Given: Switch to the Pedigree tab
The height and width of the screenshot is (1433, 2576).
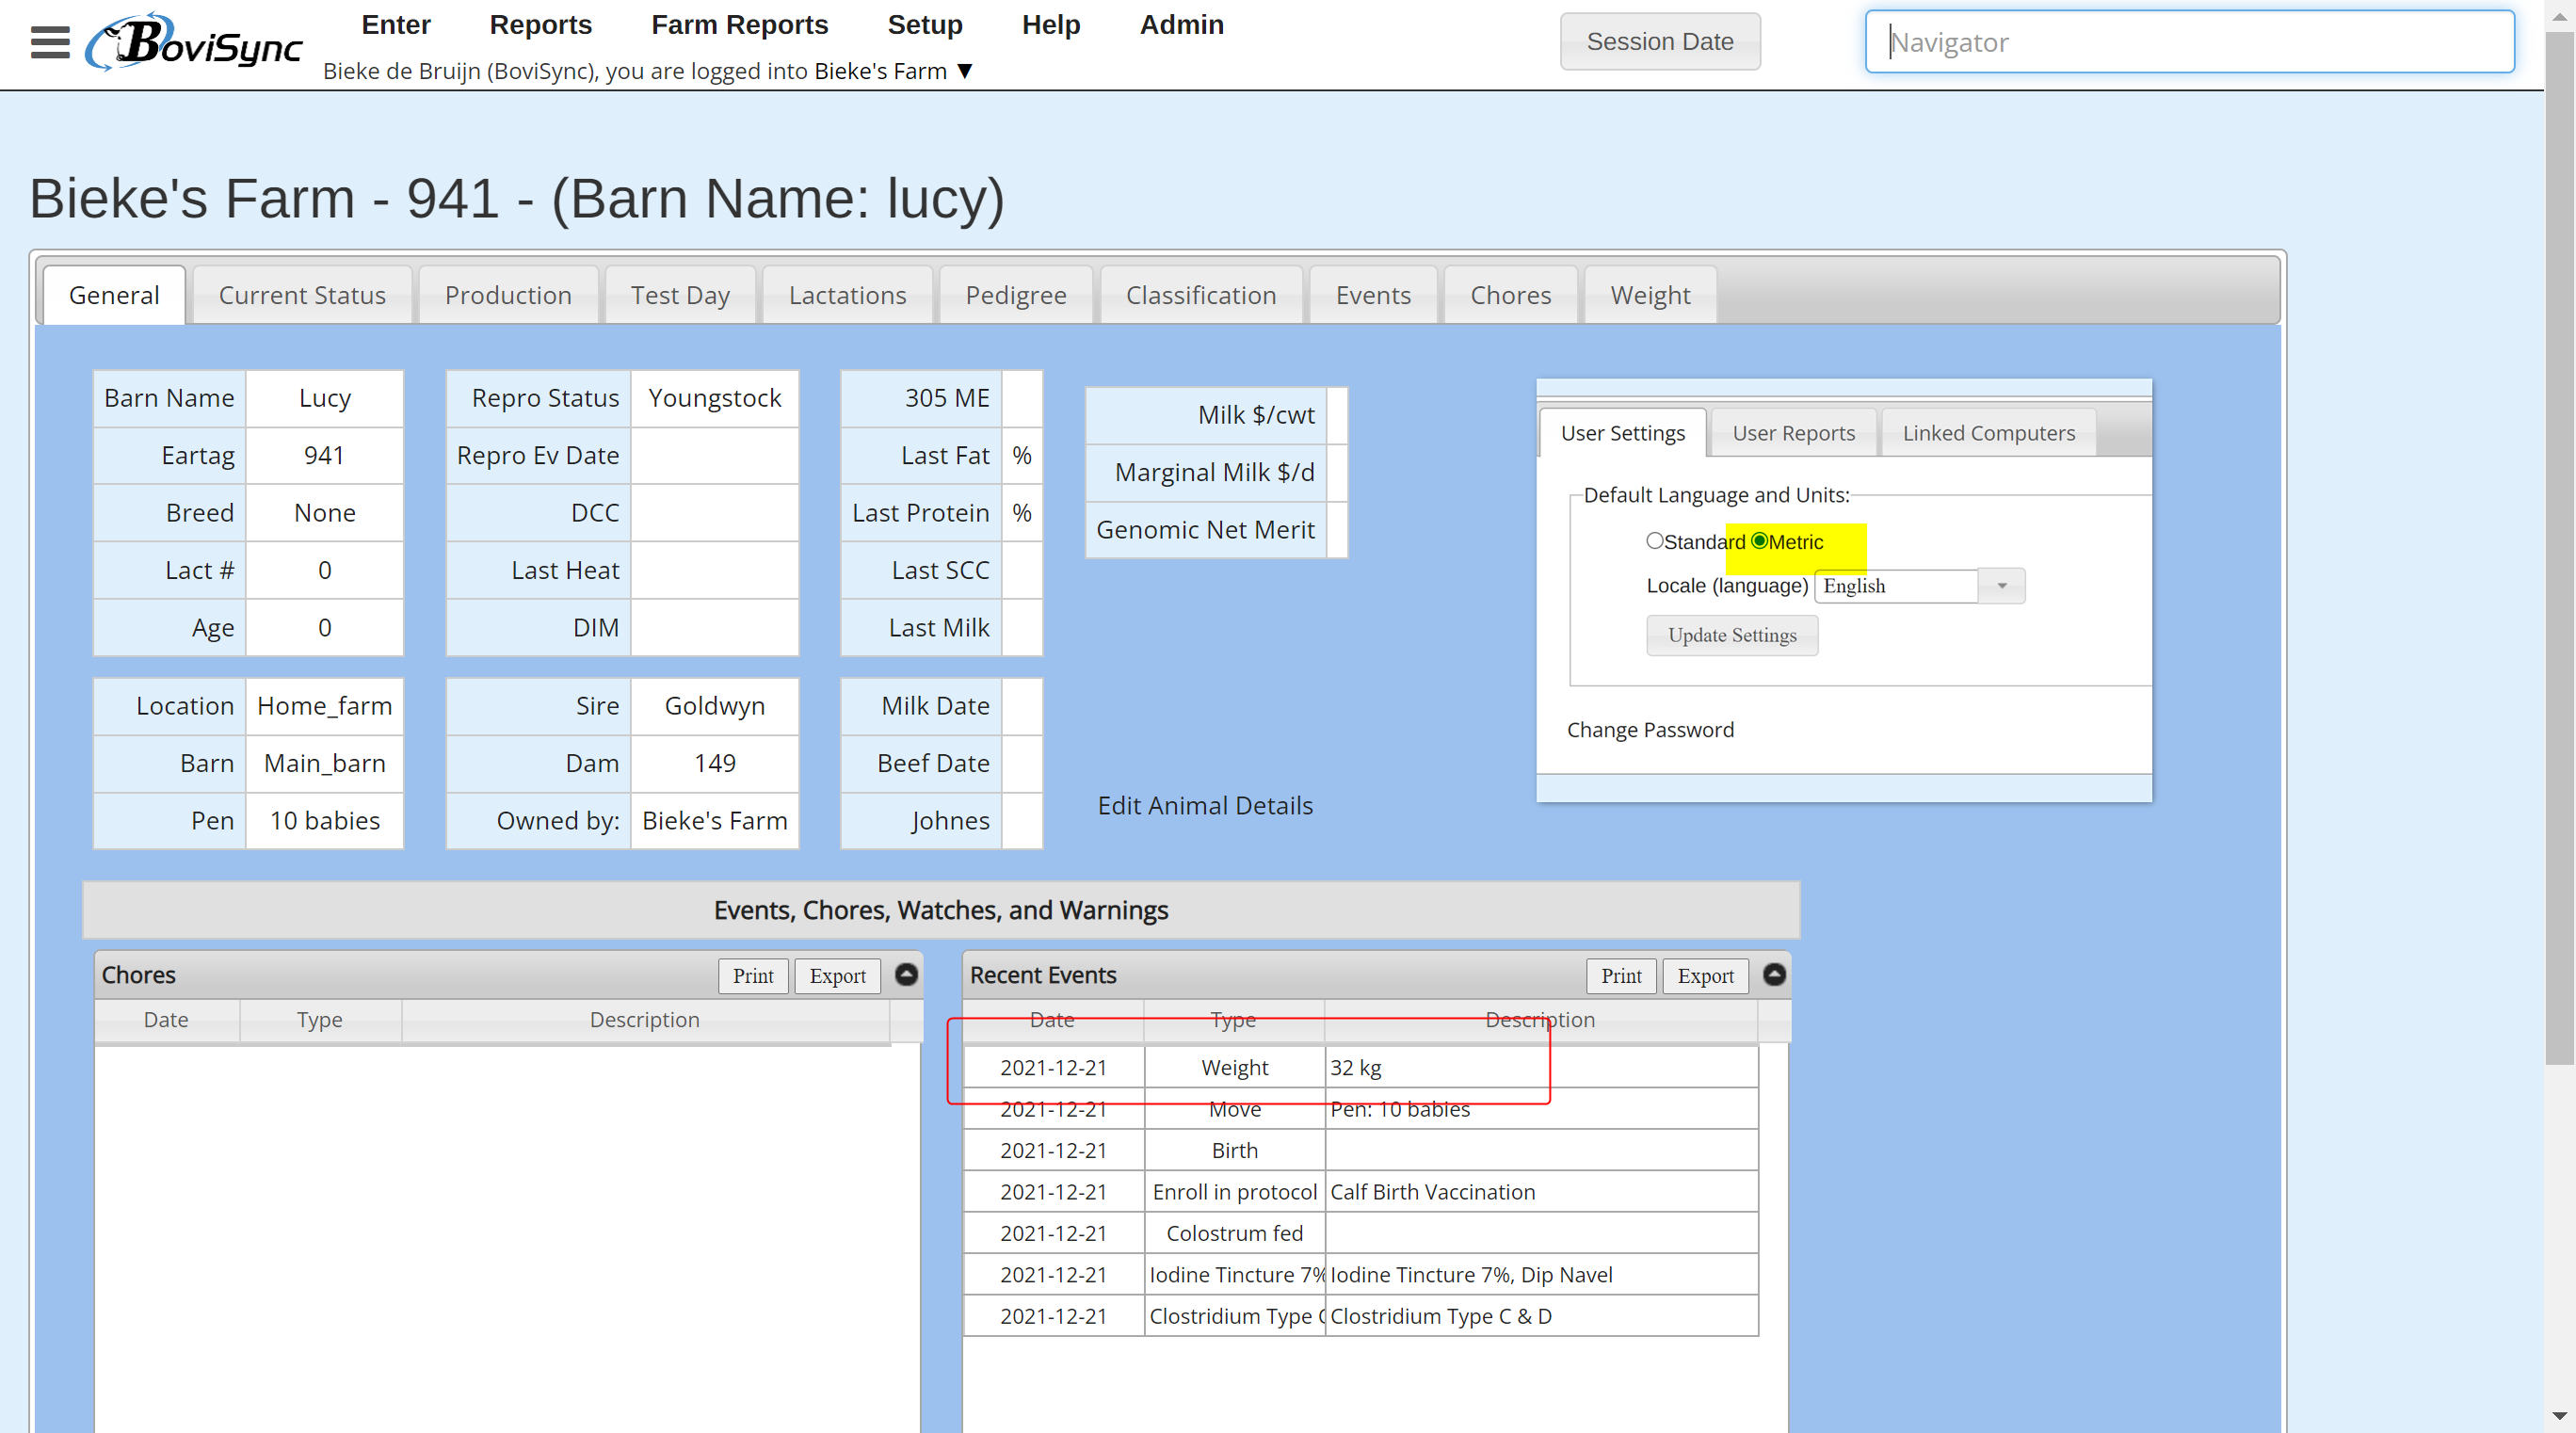Looking at the screenshot, I should pyautogui.click(x=1016, y=295).
